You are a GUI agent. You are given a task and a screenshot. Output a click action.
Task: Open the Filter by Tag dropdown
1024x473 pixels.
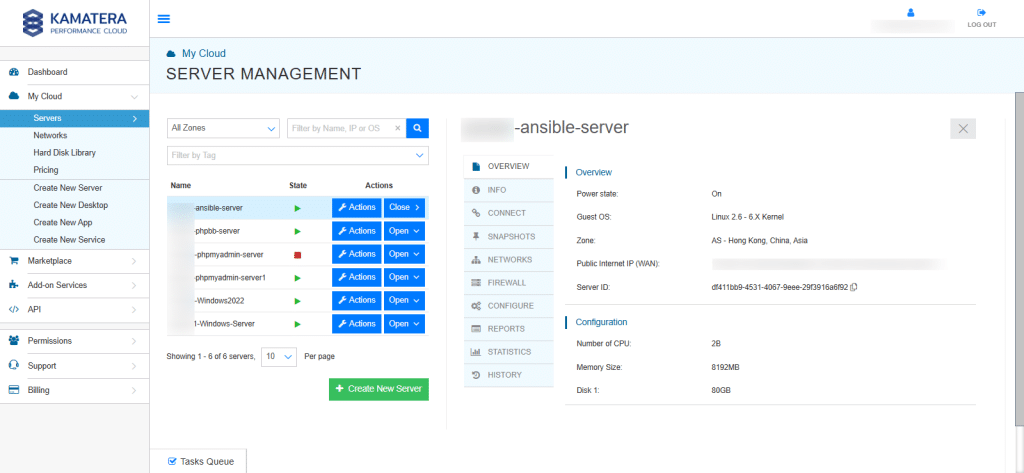pyautogui.click(x=298, y=155)
